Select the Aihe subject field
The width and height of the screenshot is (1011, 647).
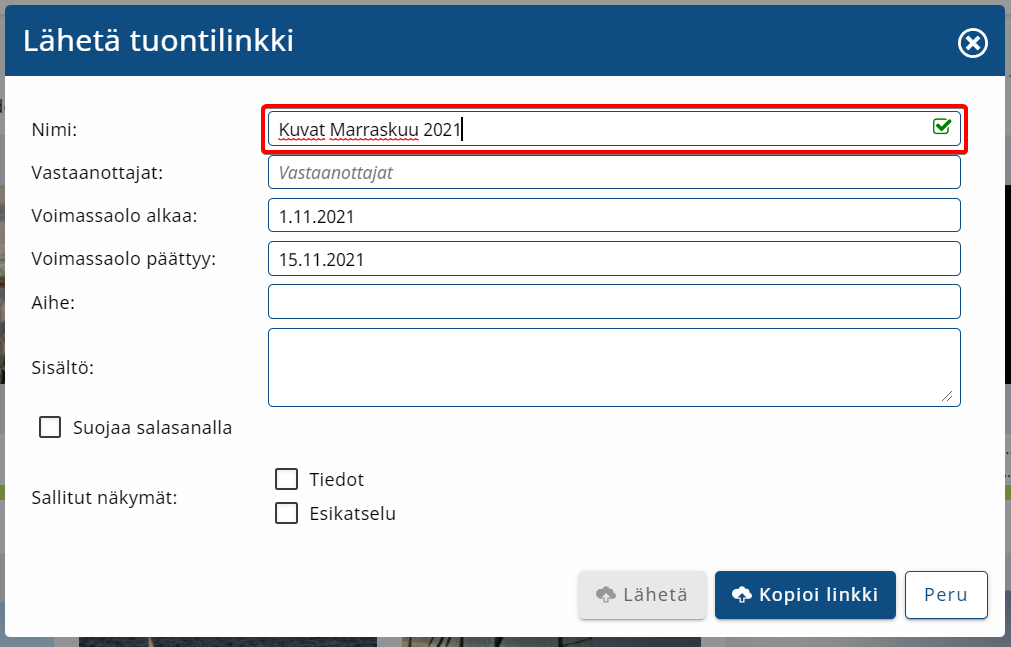click(x=614, y=302)
